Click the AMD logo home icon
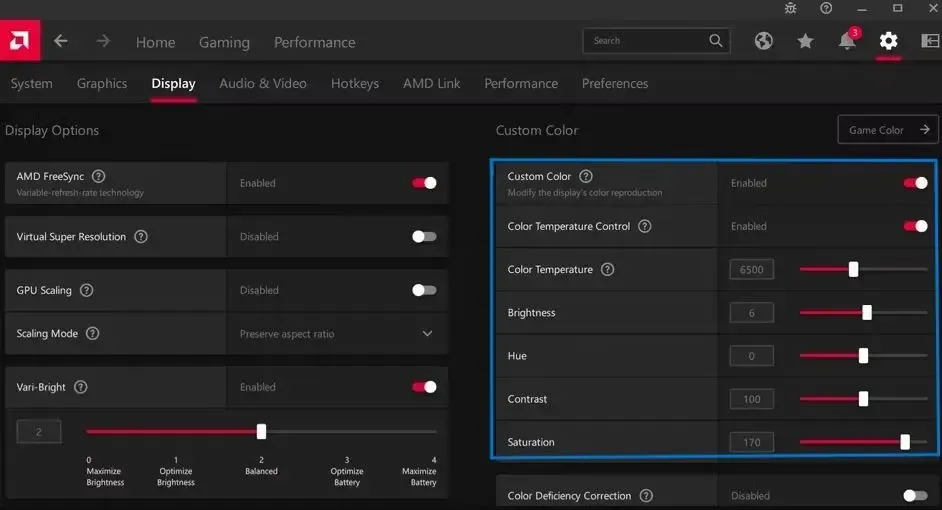This screenshot has height=510, width=942. click(x=18, y=42)
